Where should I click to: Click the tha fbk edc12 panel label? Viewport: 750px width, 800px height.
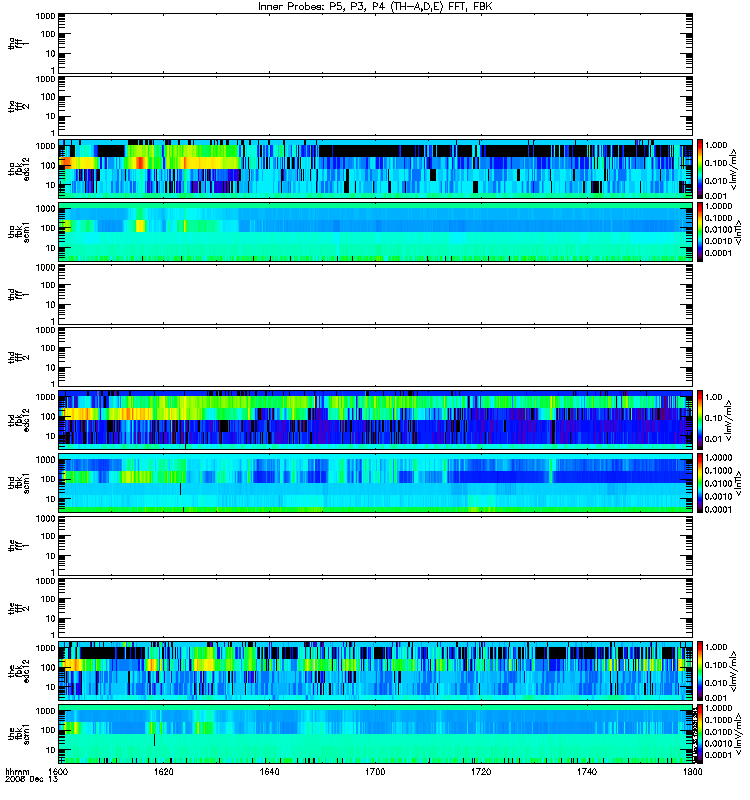pos(19,167)
